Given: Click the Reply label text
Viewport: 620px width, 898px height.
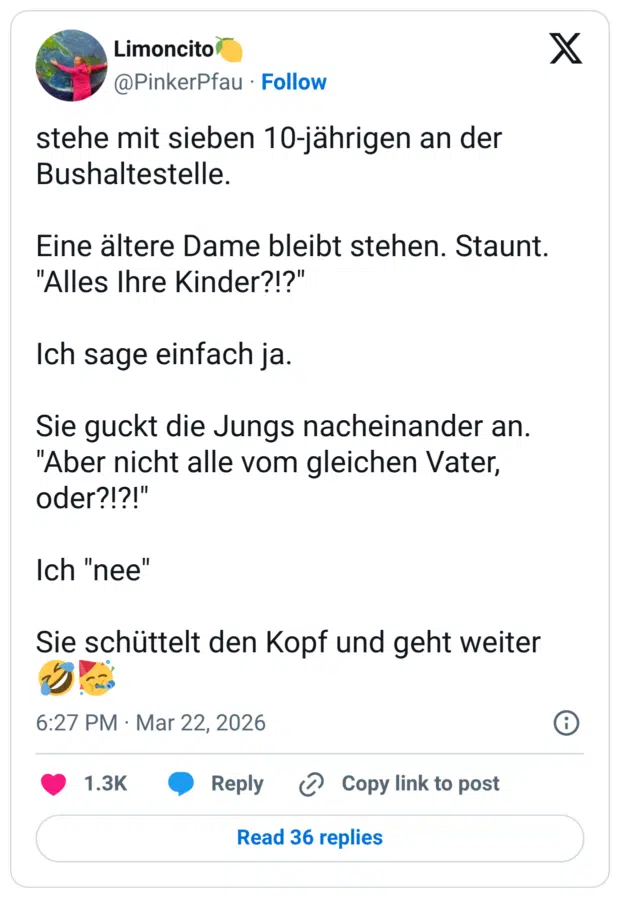Looking at the screenshot, I should click(x=237, y=784).
